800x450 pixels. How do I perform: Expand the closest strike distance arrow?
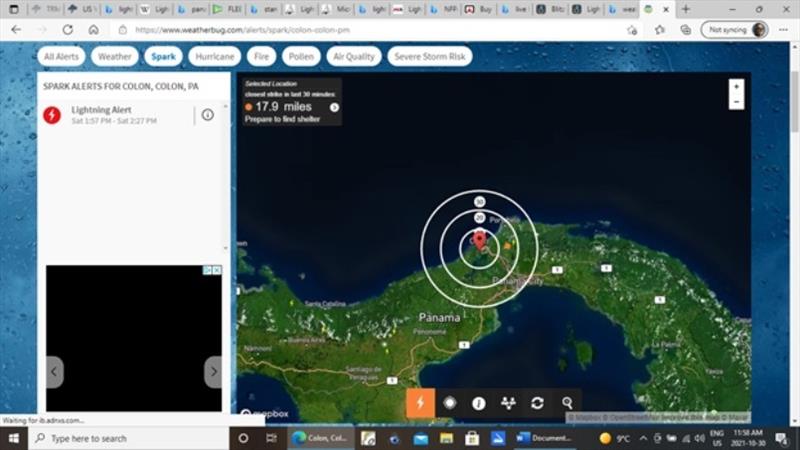click(x=334, y=107)
